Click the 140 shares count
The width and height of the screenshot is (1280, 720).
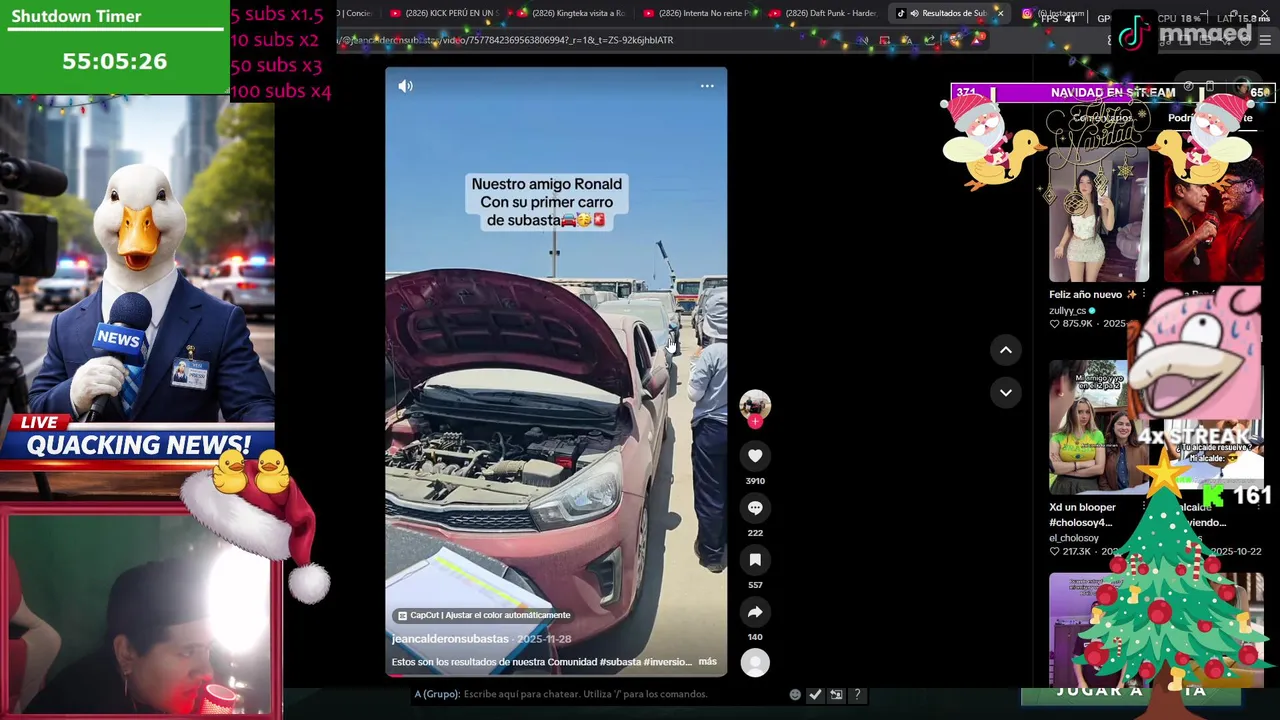tap(755, 637)
